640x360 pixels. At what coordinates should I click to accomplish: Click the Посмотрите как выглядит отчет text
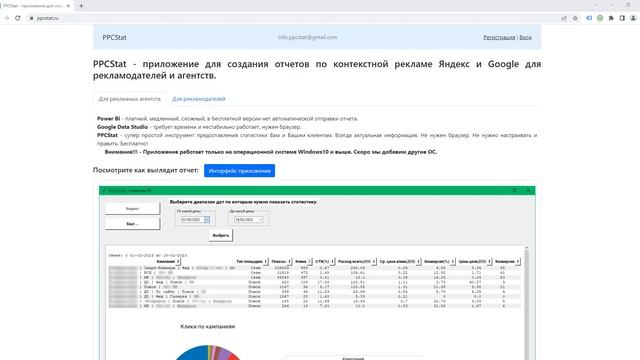pyautogui.click(x=146, y=170)
